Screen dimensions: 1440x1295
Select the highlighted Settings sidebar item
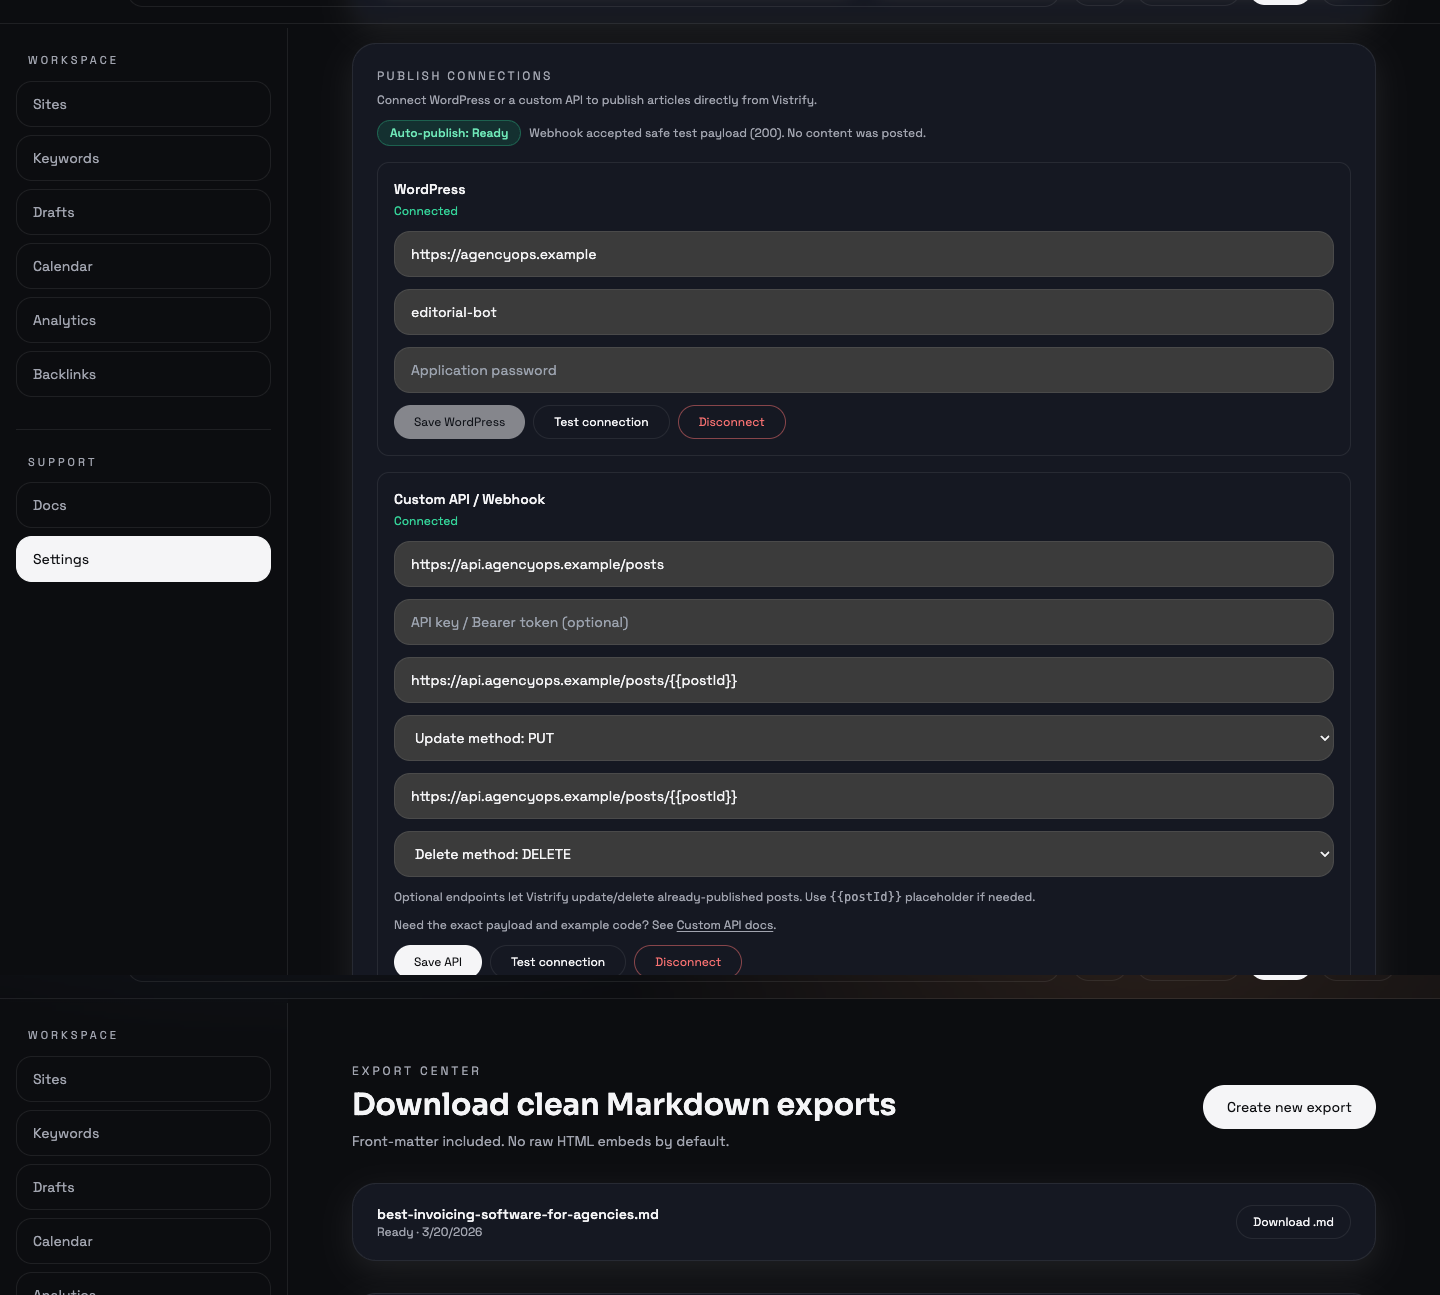(143, 559)
